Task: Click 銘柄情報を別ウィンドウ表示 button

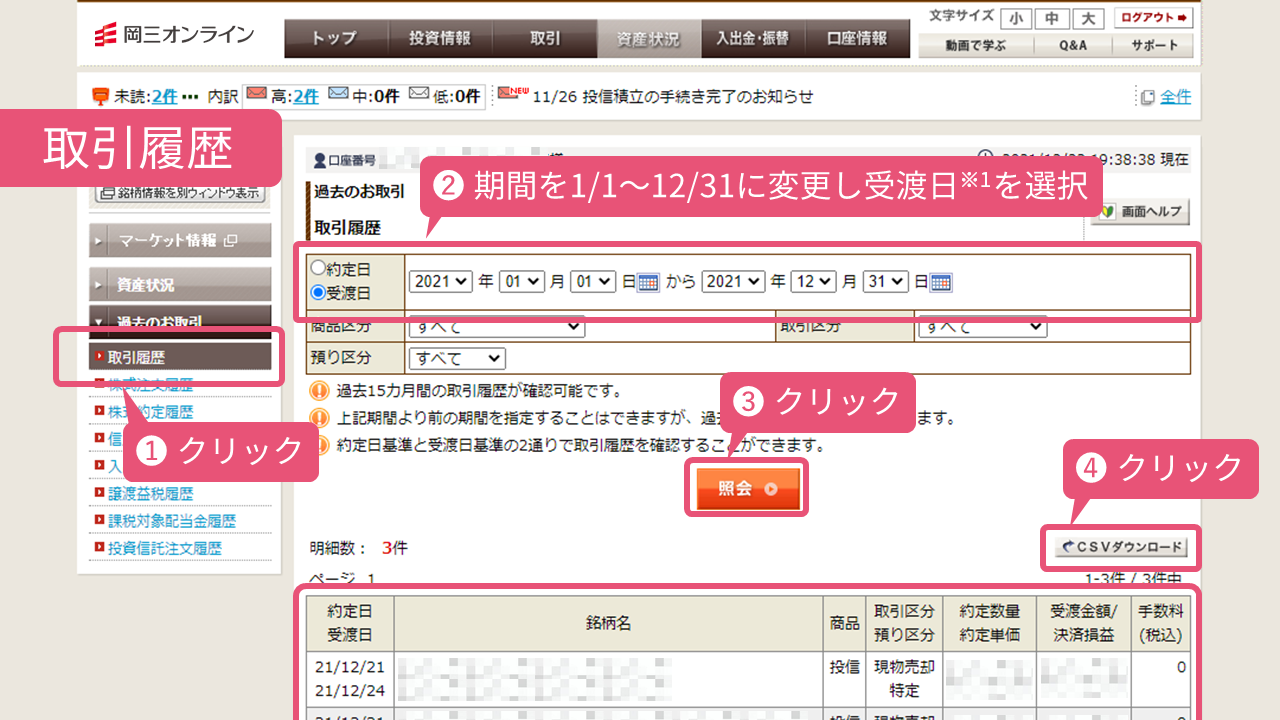Action: coord(180,193)
